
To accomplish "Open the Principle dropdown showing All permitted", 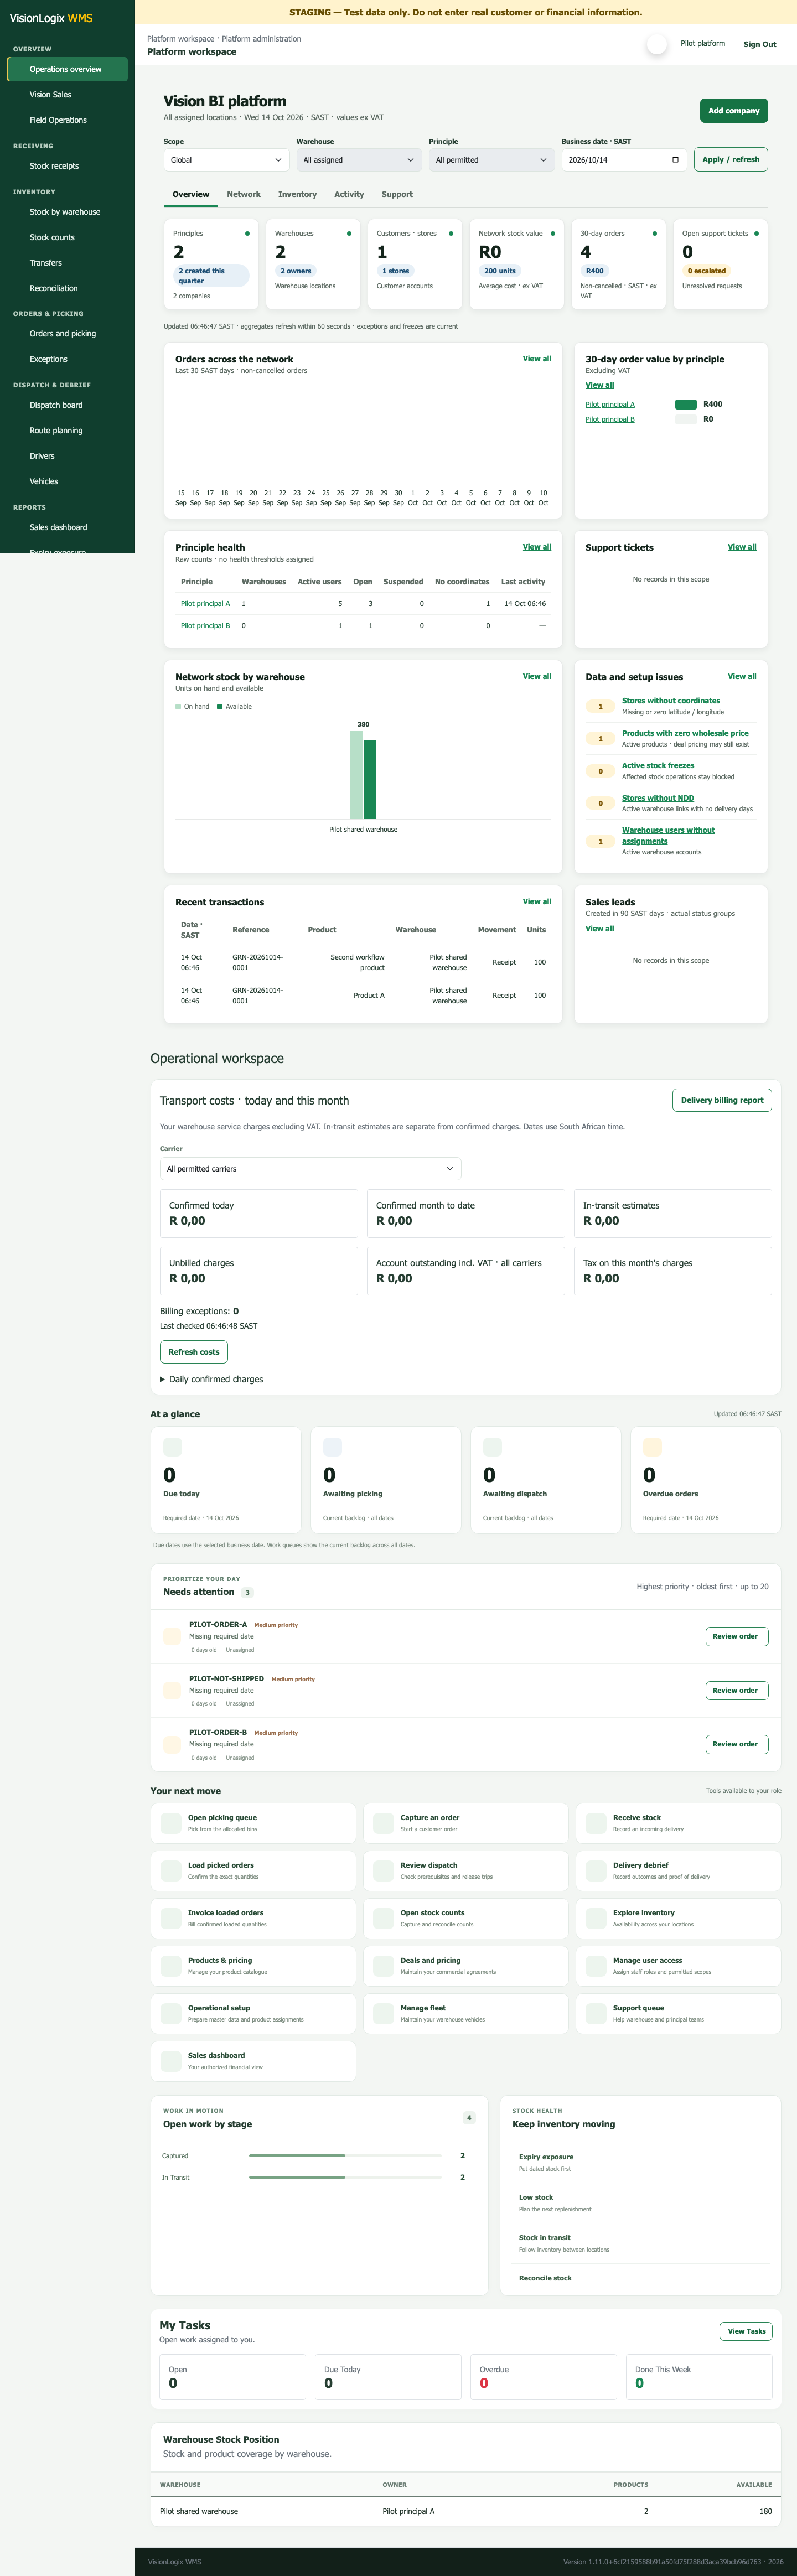I will pyautogui.click(x=491, y=160).
